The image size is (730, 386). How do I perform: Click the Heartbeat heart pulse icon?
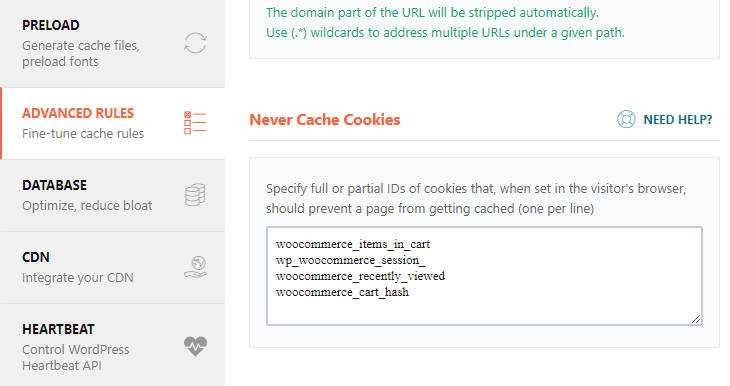(195, 346)
